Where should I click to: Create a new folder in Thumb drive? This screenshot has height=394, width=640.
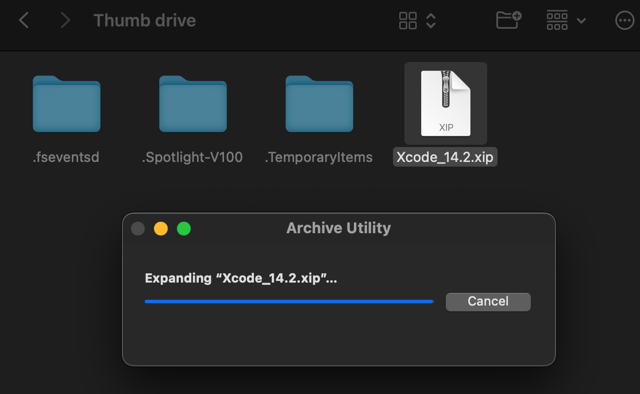[x=509, y=20]
